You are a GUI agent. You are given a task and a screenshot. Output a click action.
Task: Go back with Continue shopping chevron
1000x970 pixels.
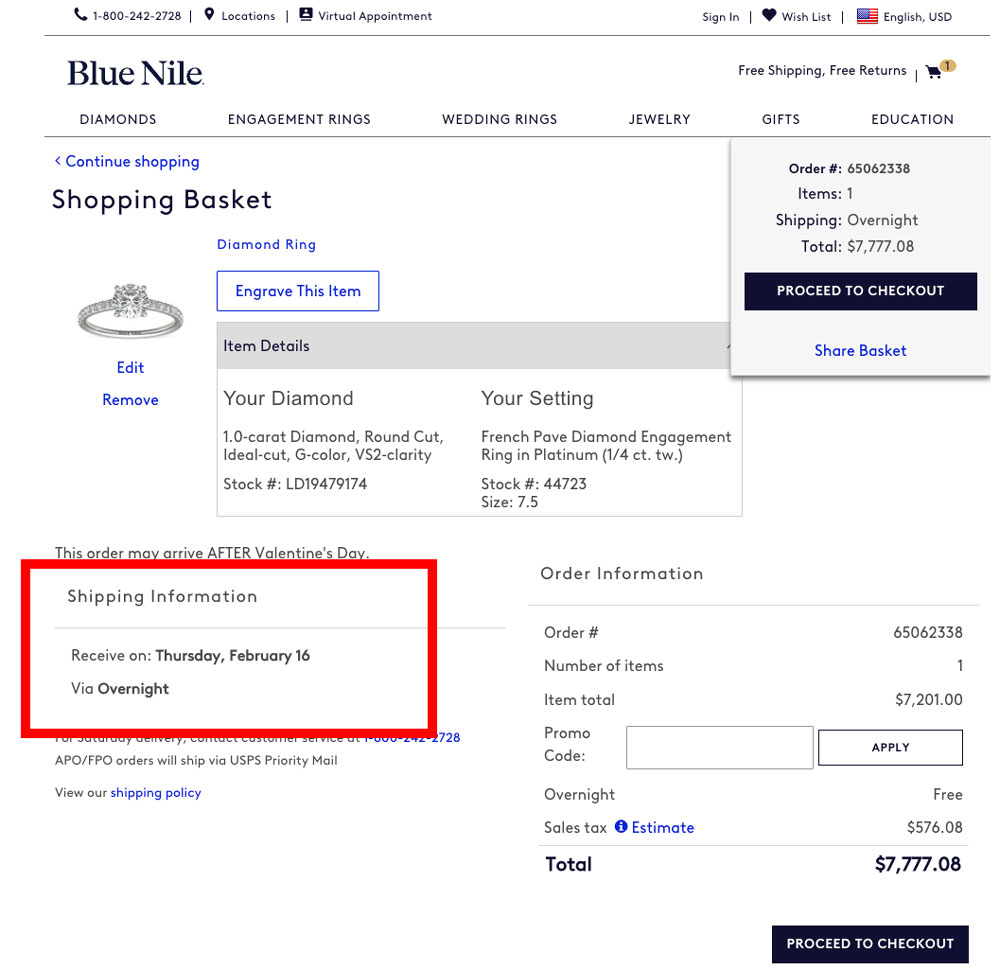(x=58, y=161)
